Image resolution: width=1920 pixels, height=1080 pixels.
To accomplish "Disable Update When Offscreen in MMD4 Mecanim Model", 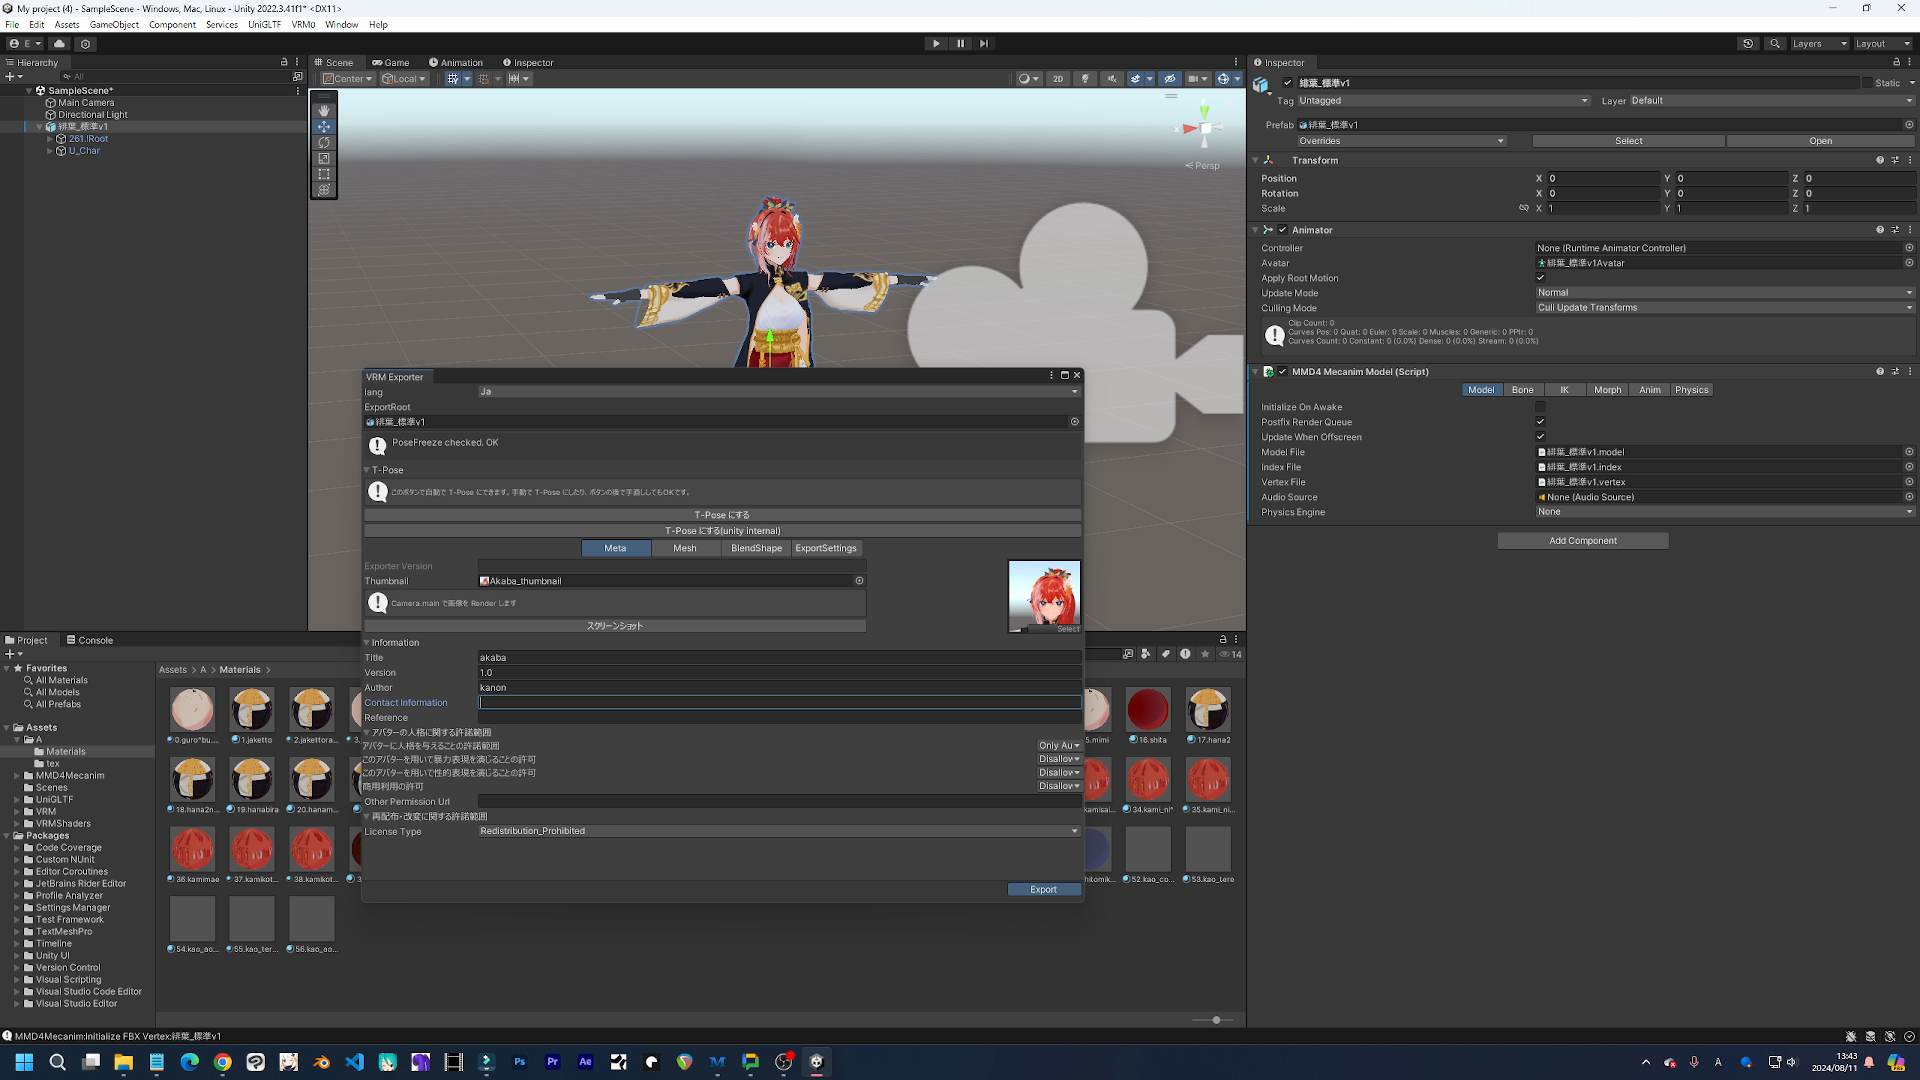I will click(1540, 437).
